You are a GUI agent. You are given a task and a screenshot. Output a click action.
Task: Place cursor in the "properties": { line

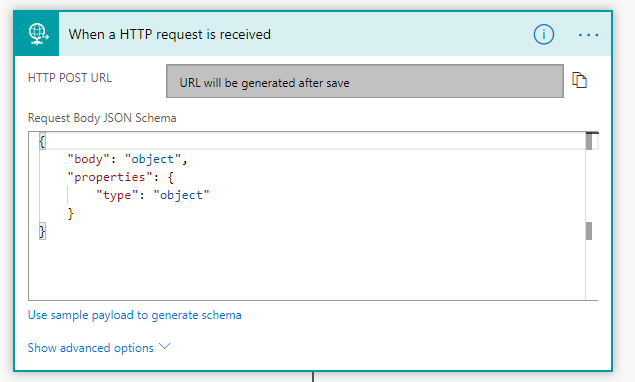pos(121,177)
